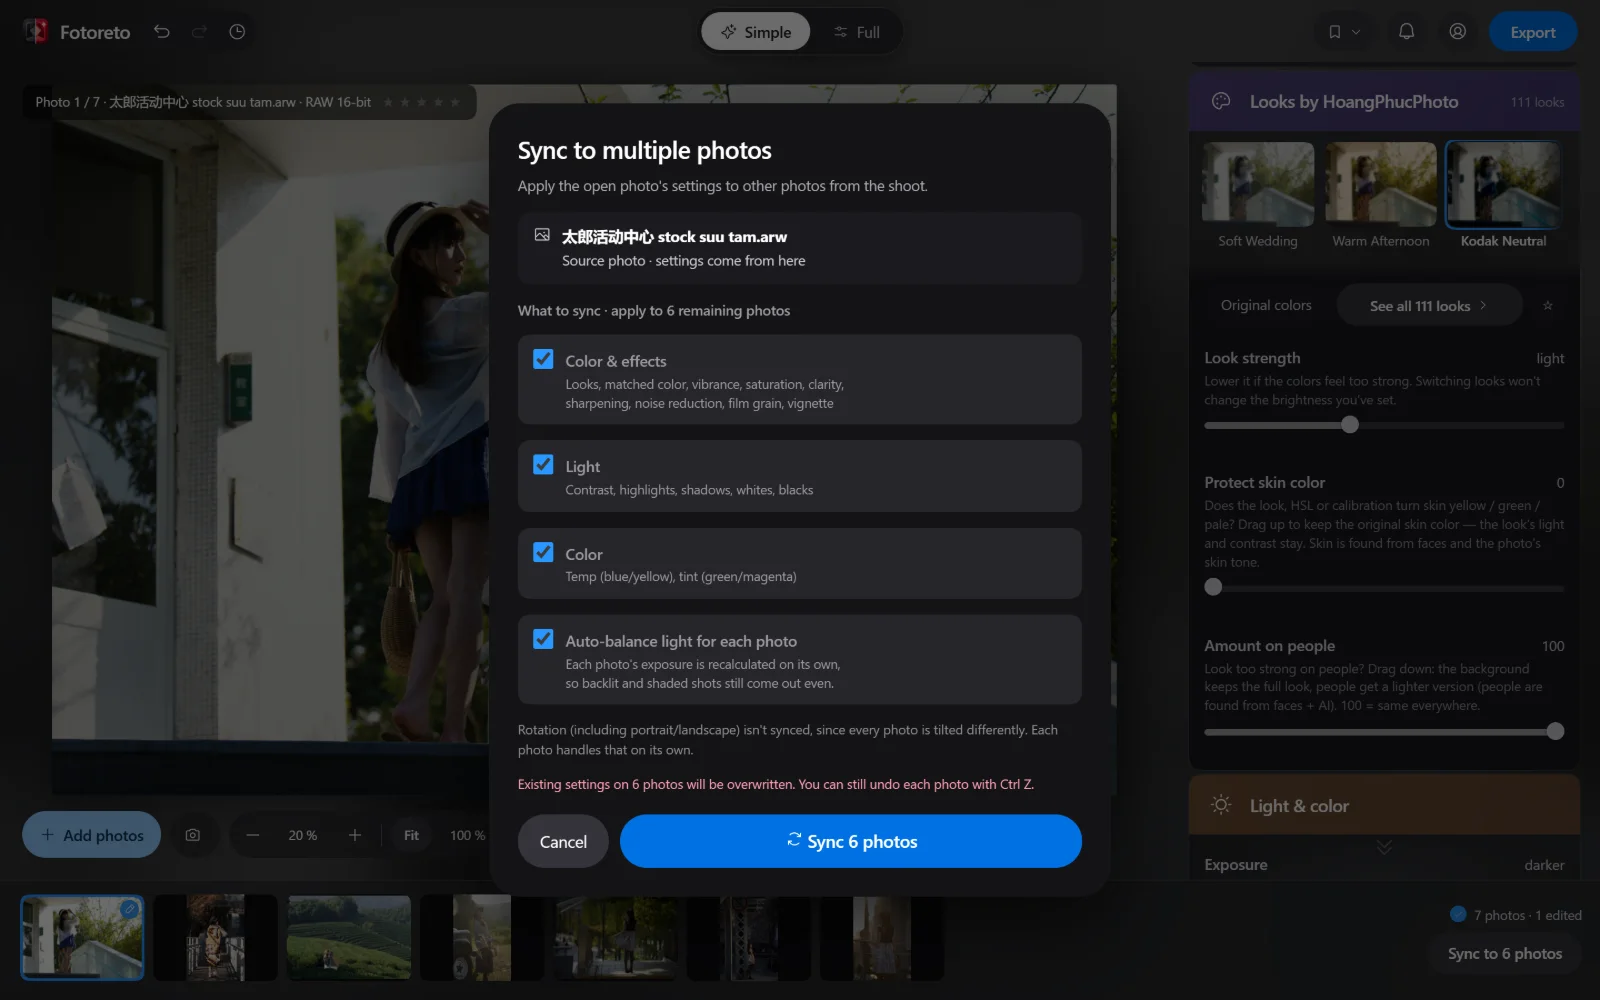Select Fit zoom option
The width and height of the screenshot is (1600, 1000).
(411, 835)
